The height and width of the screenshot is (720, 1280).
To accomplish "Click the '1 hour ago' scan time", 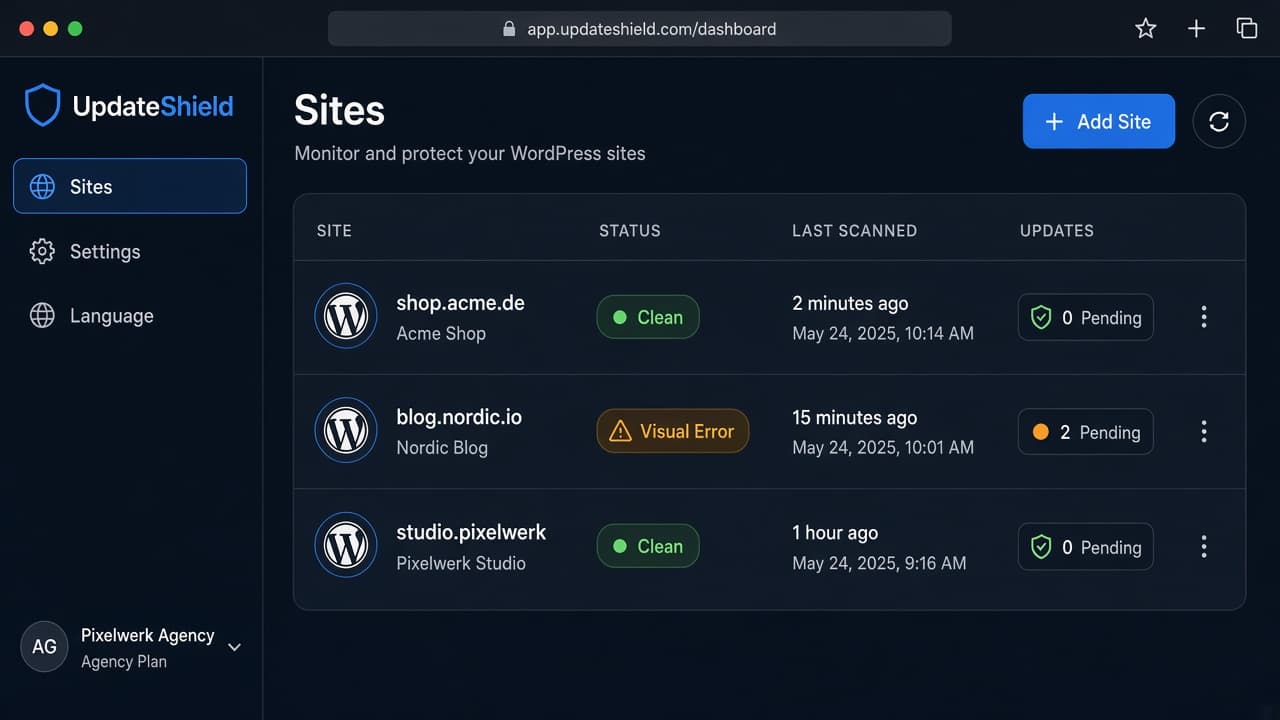I will (834, 532).
